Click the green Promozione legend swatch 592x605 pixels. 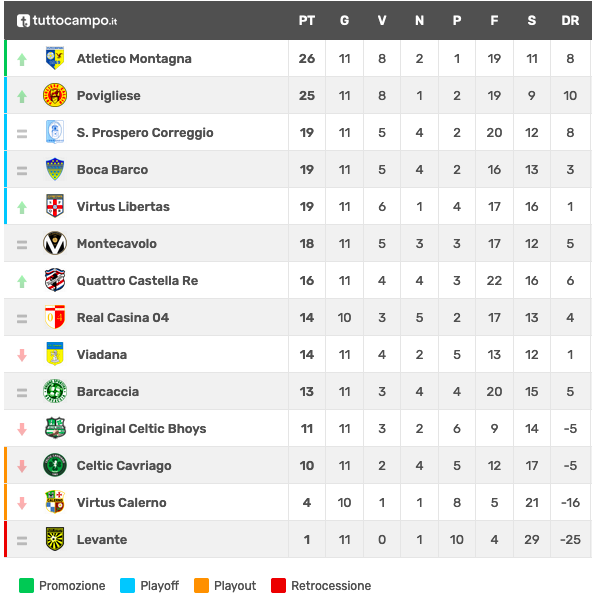tap(26, 585)
